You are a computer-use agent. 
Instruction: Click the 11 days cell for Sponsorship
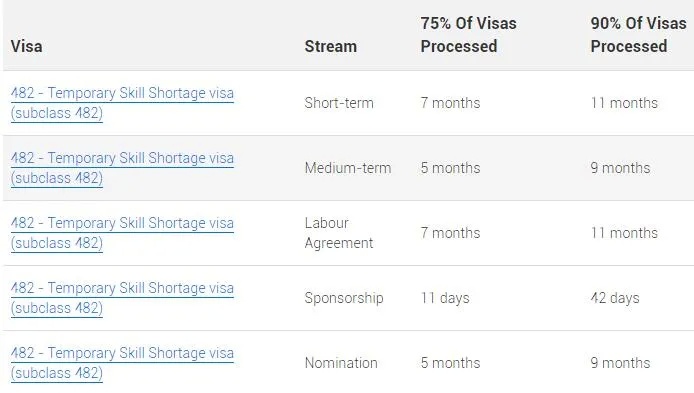point(445,298)
